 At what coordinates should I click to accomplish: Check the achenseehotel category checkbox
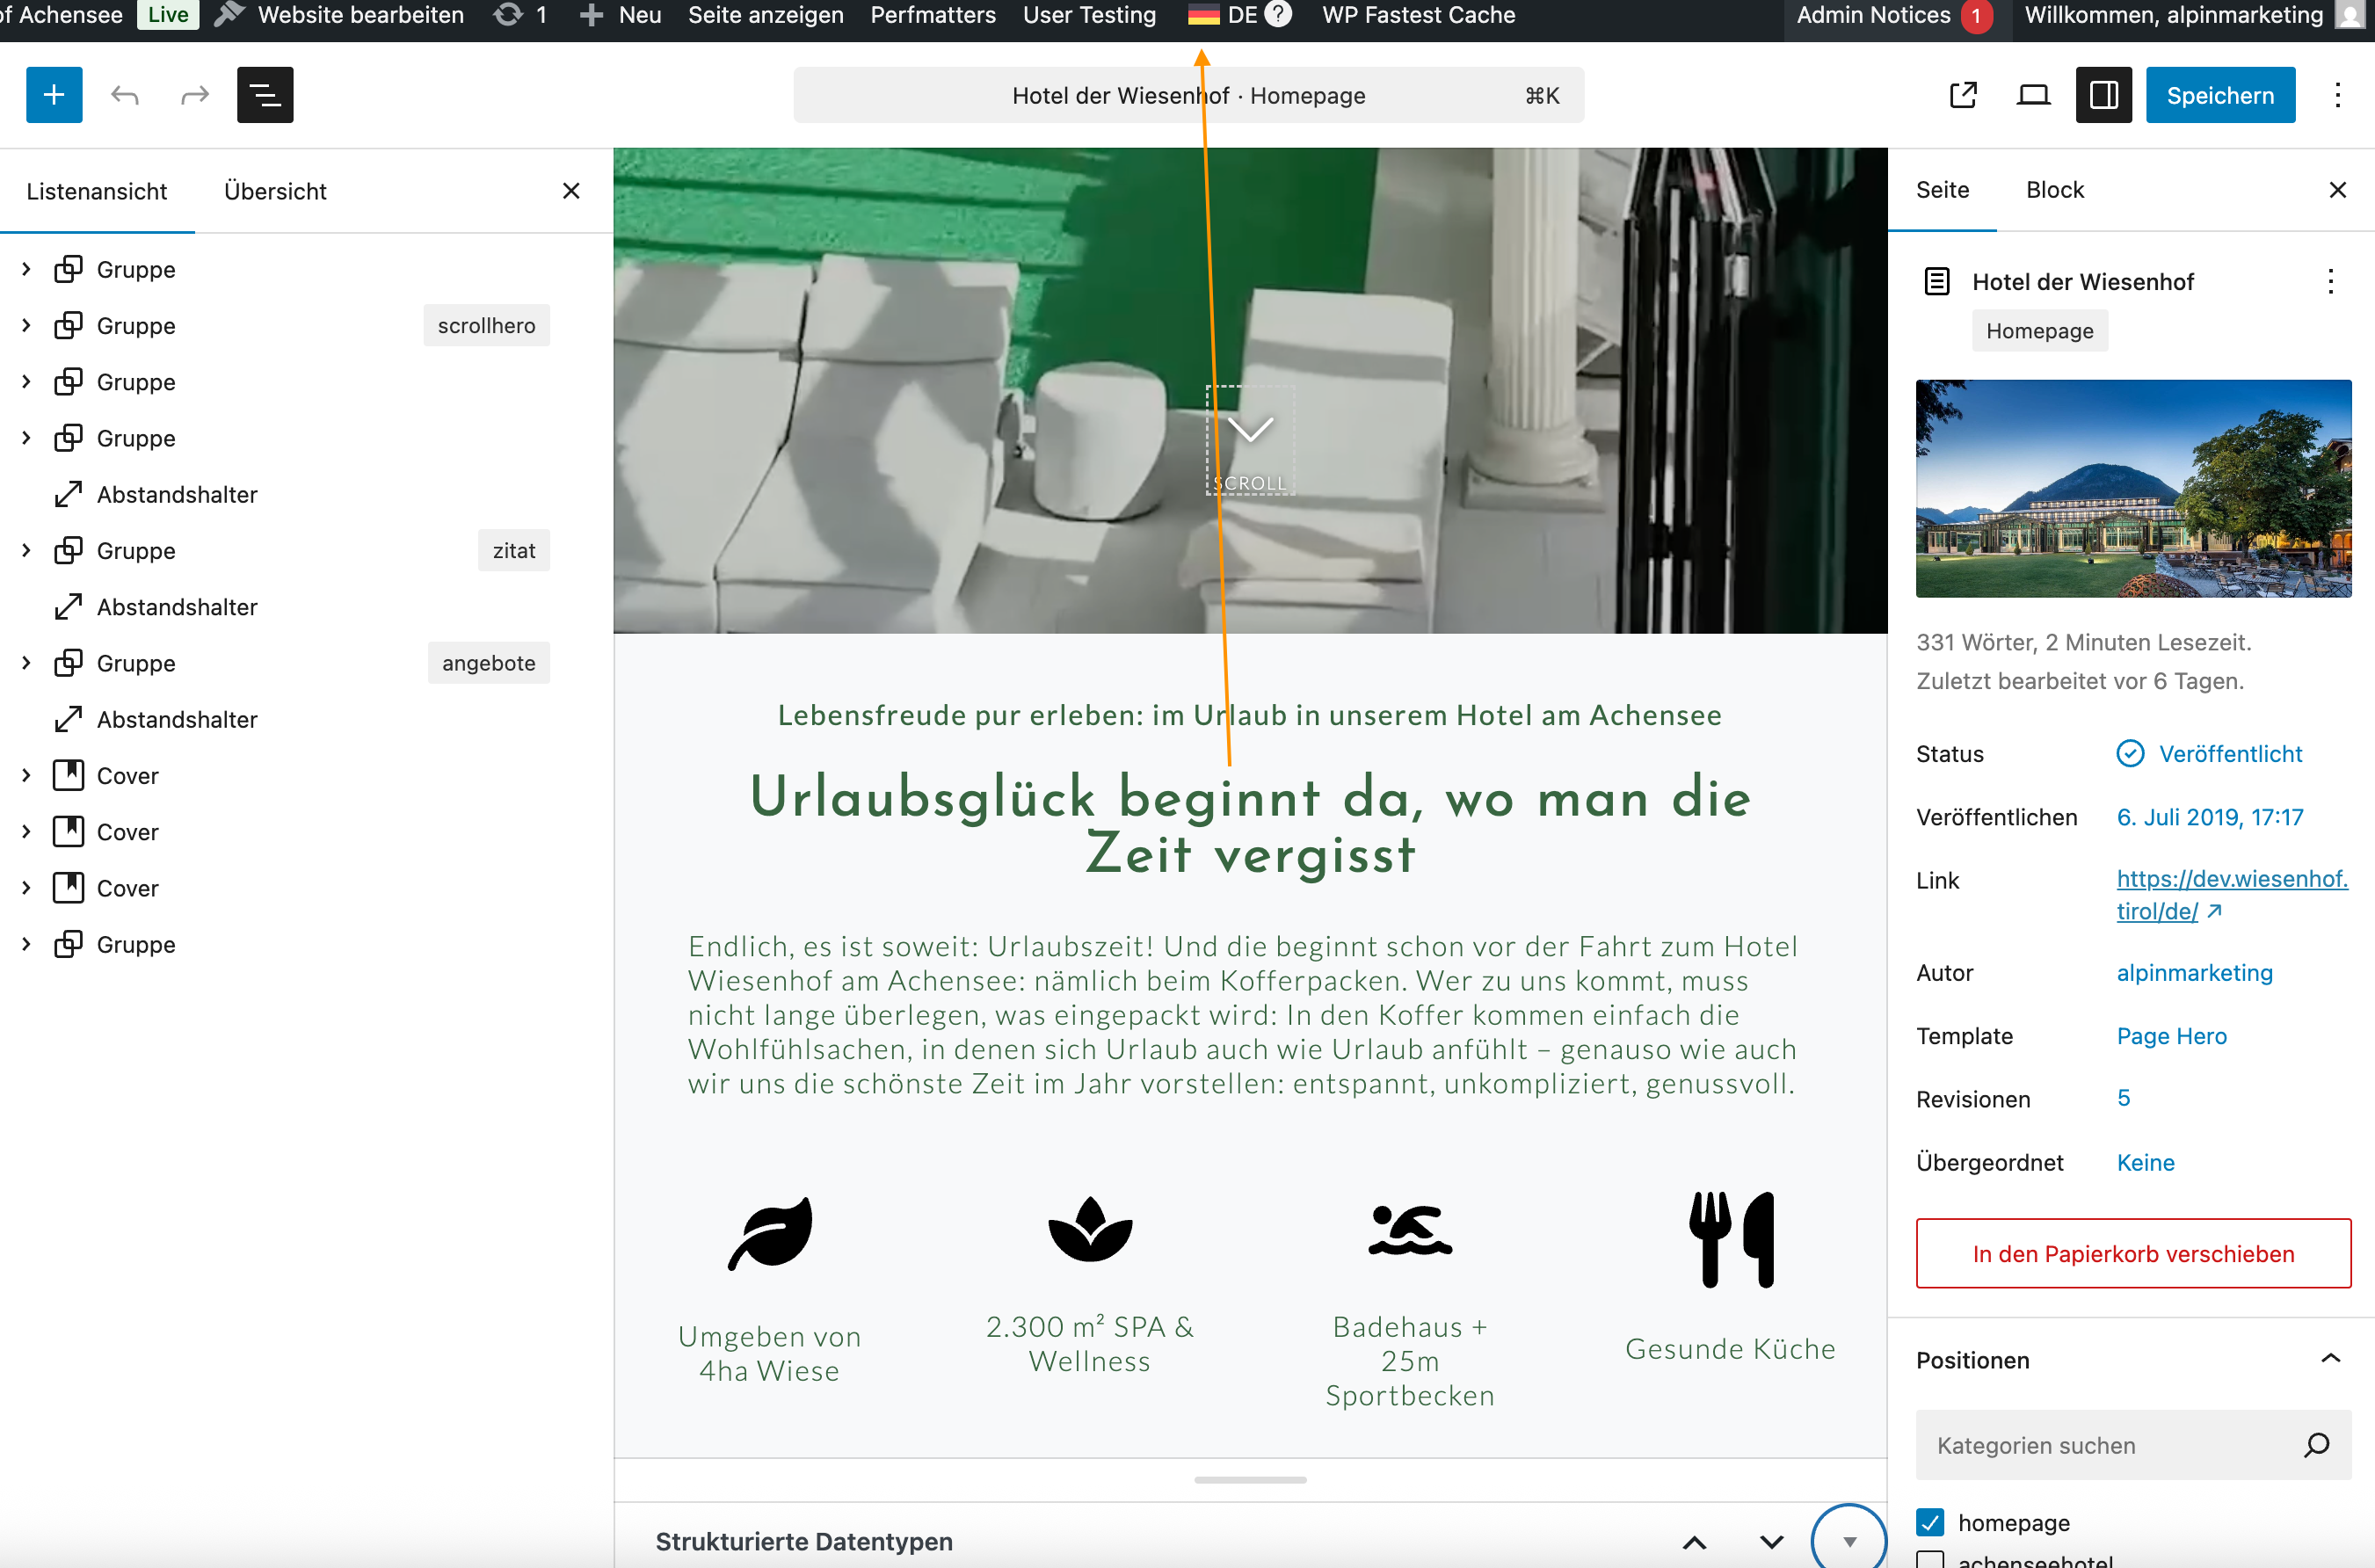(x=1930, y=1560)
